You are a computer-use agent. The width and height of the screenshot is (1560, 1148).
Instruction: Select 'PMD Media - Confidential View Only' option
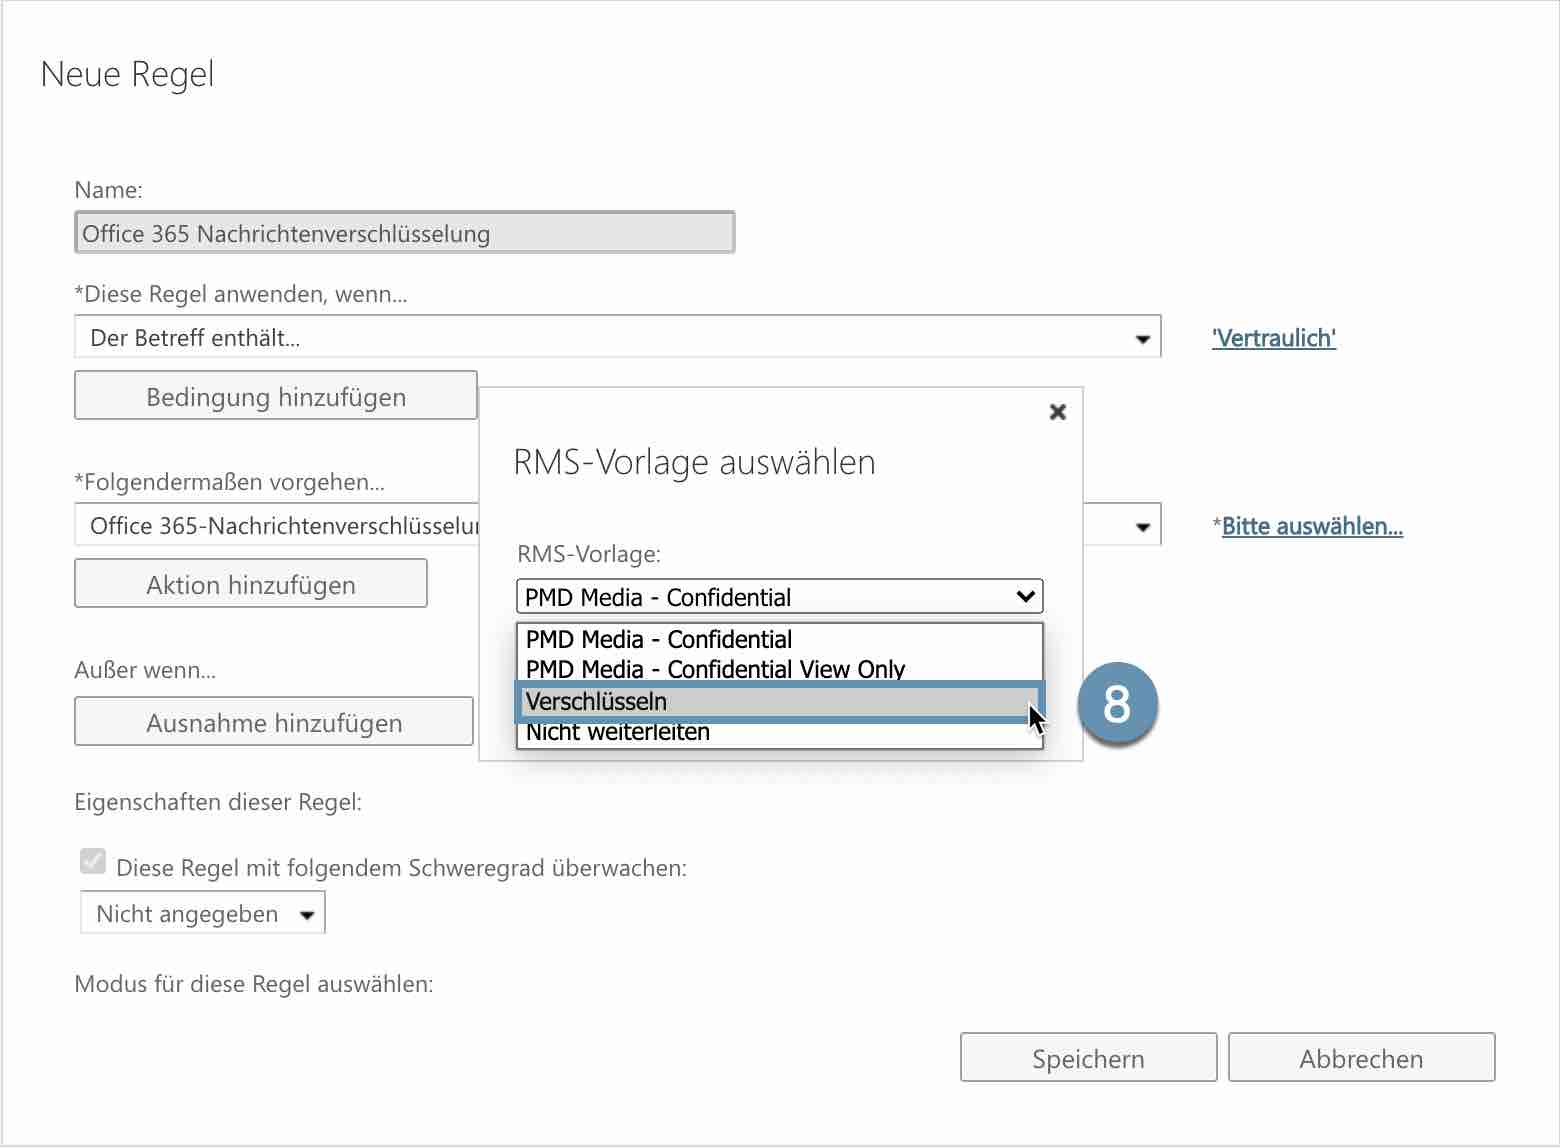[x=780, y=669]
